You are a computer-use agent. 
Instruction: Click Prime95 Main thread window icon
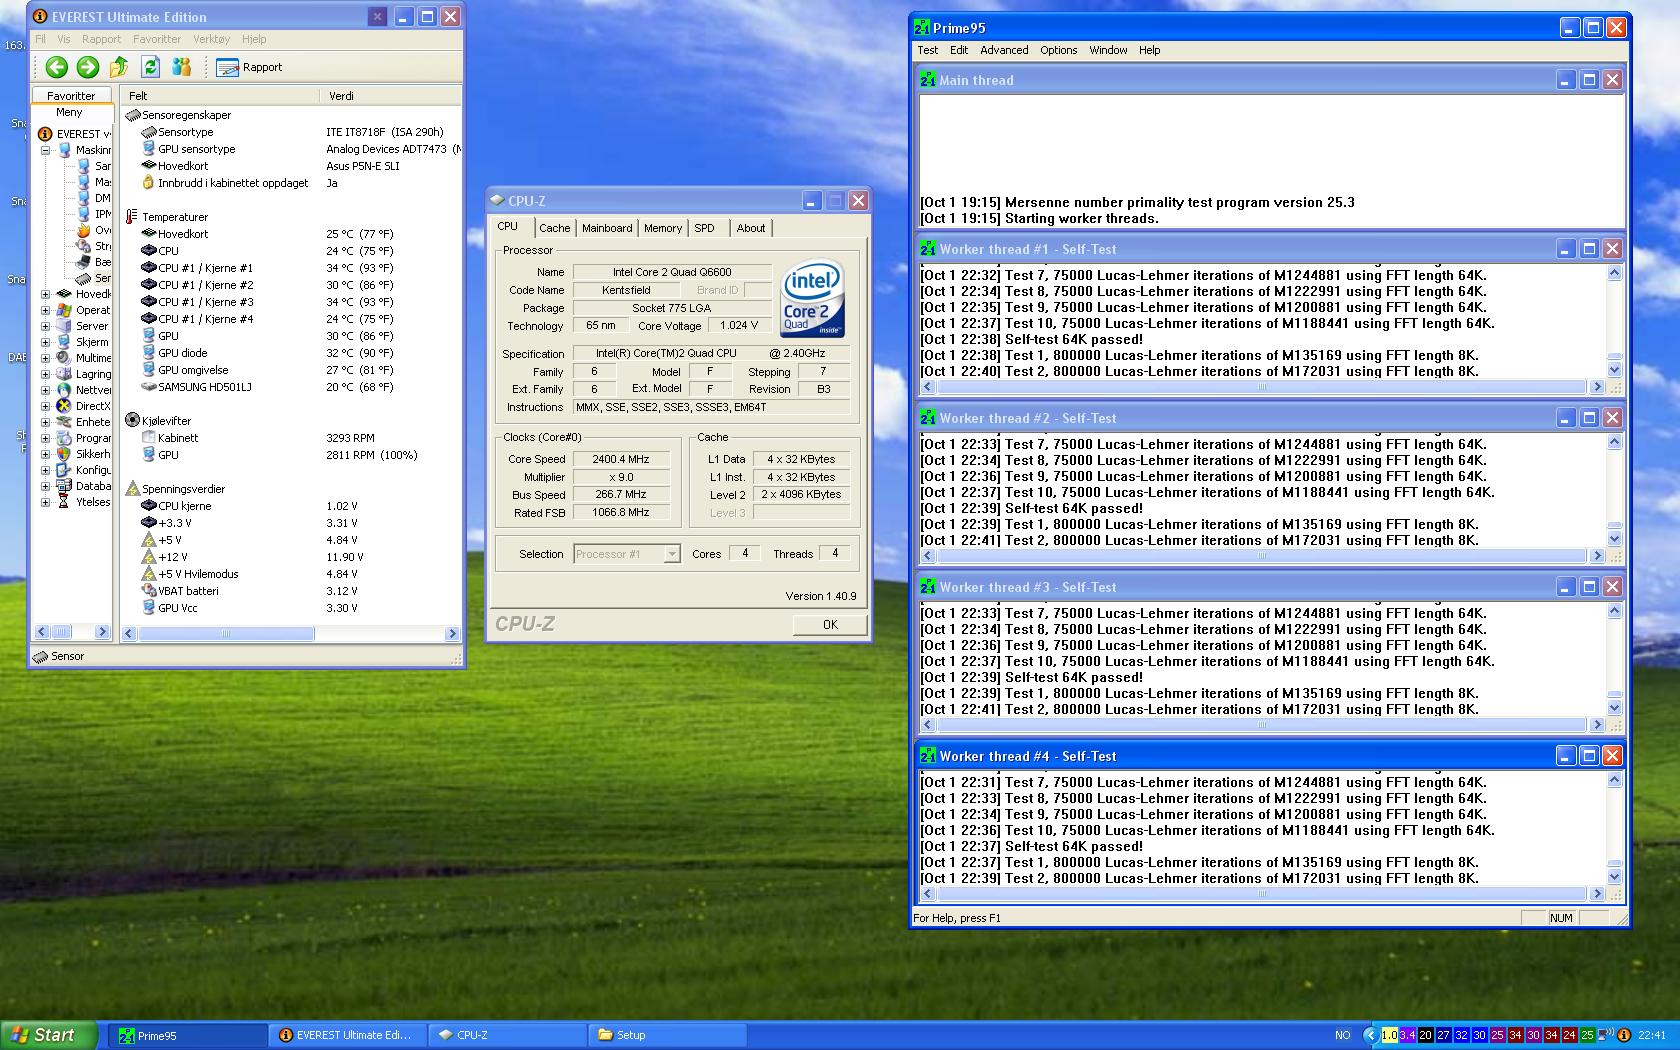pos(927,80)
